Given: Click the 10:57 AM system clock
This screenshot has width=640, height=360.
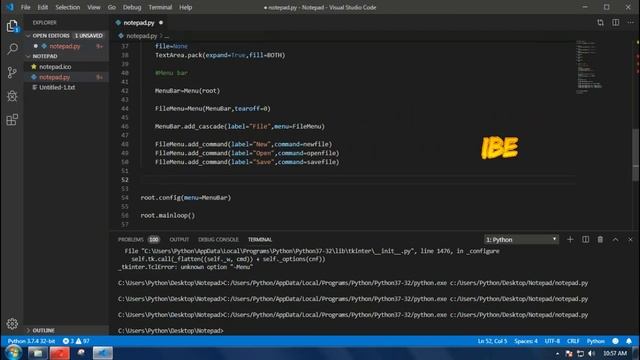Looking at the screenshot, I should [615, 353].
